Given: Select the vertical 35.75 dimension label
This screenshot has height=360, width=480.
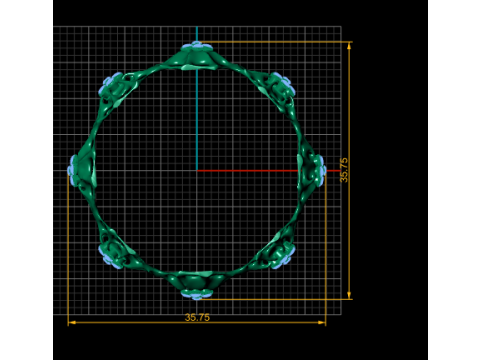Looking at the screenshot, I should tap(344, 170).
